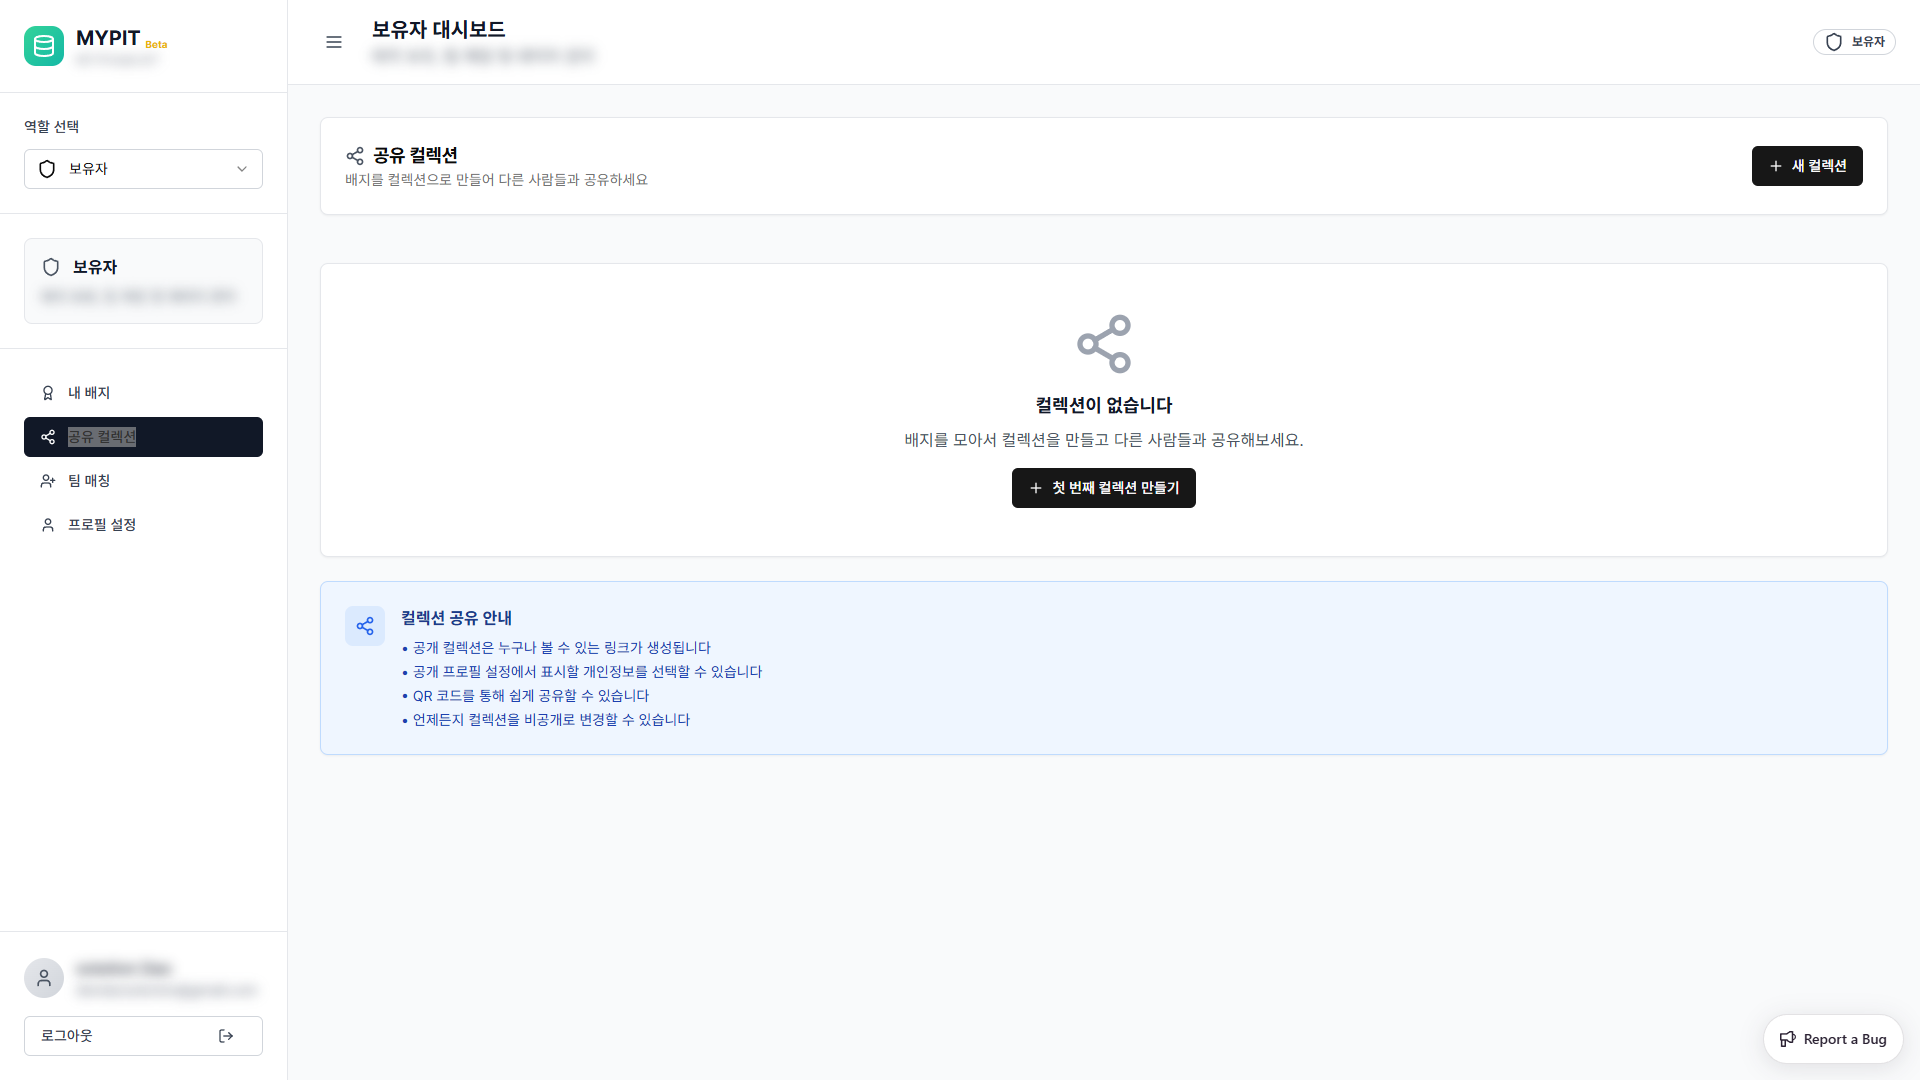Click the MYPIT green database logo

tap(44, 46)
